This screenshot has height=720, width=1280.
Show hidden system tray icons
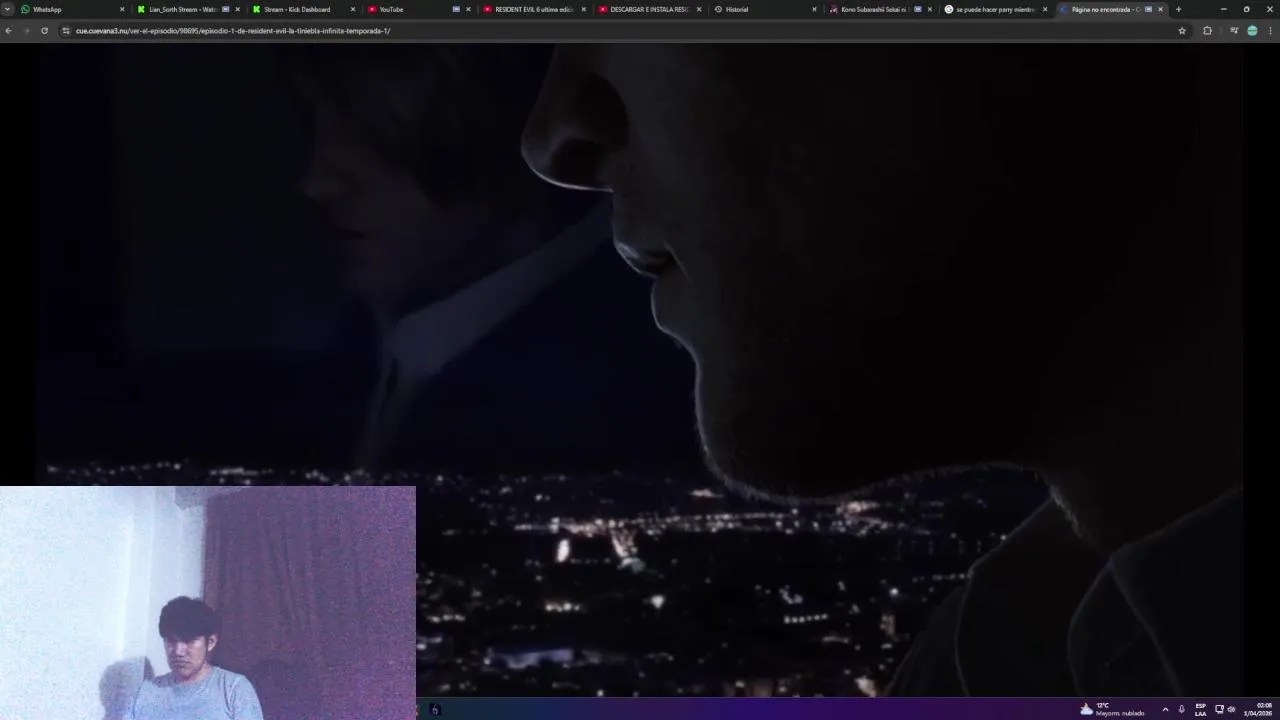pyautogui.click(x=1165, y=709)
